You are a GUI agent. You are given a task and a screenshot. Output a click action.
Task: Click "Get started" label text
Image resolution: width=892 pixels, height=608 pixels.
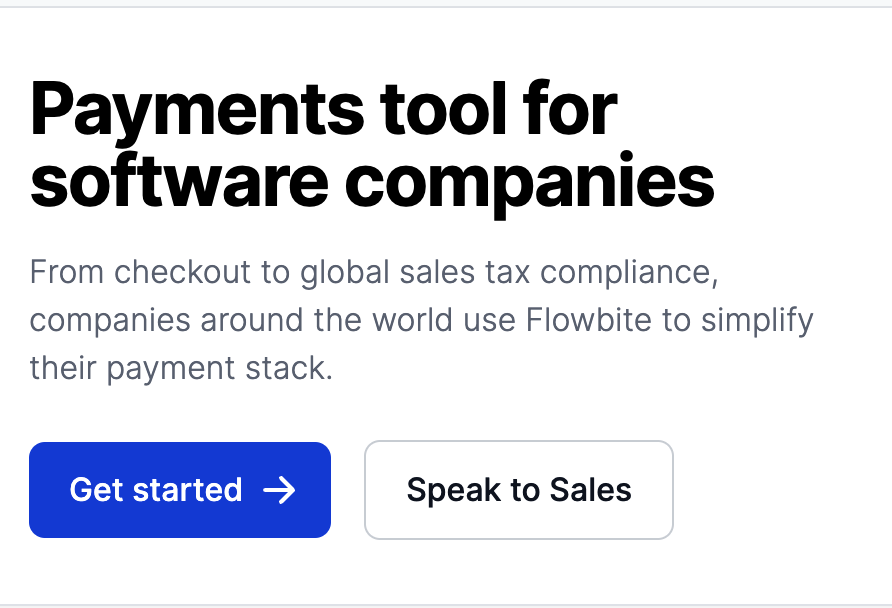(x=156, y=490)
